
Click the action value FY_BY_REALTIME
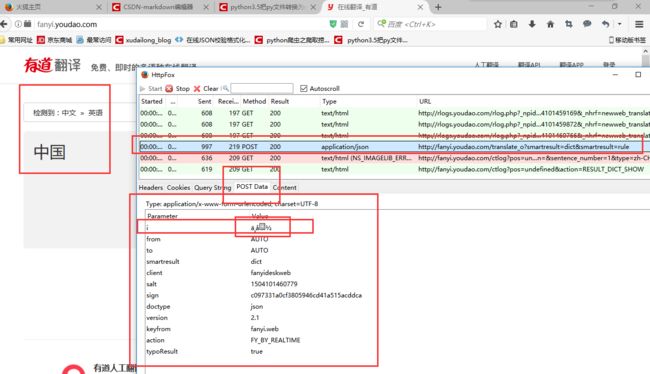pyautogui.click(x=275, y=340)
